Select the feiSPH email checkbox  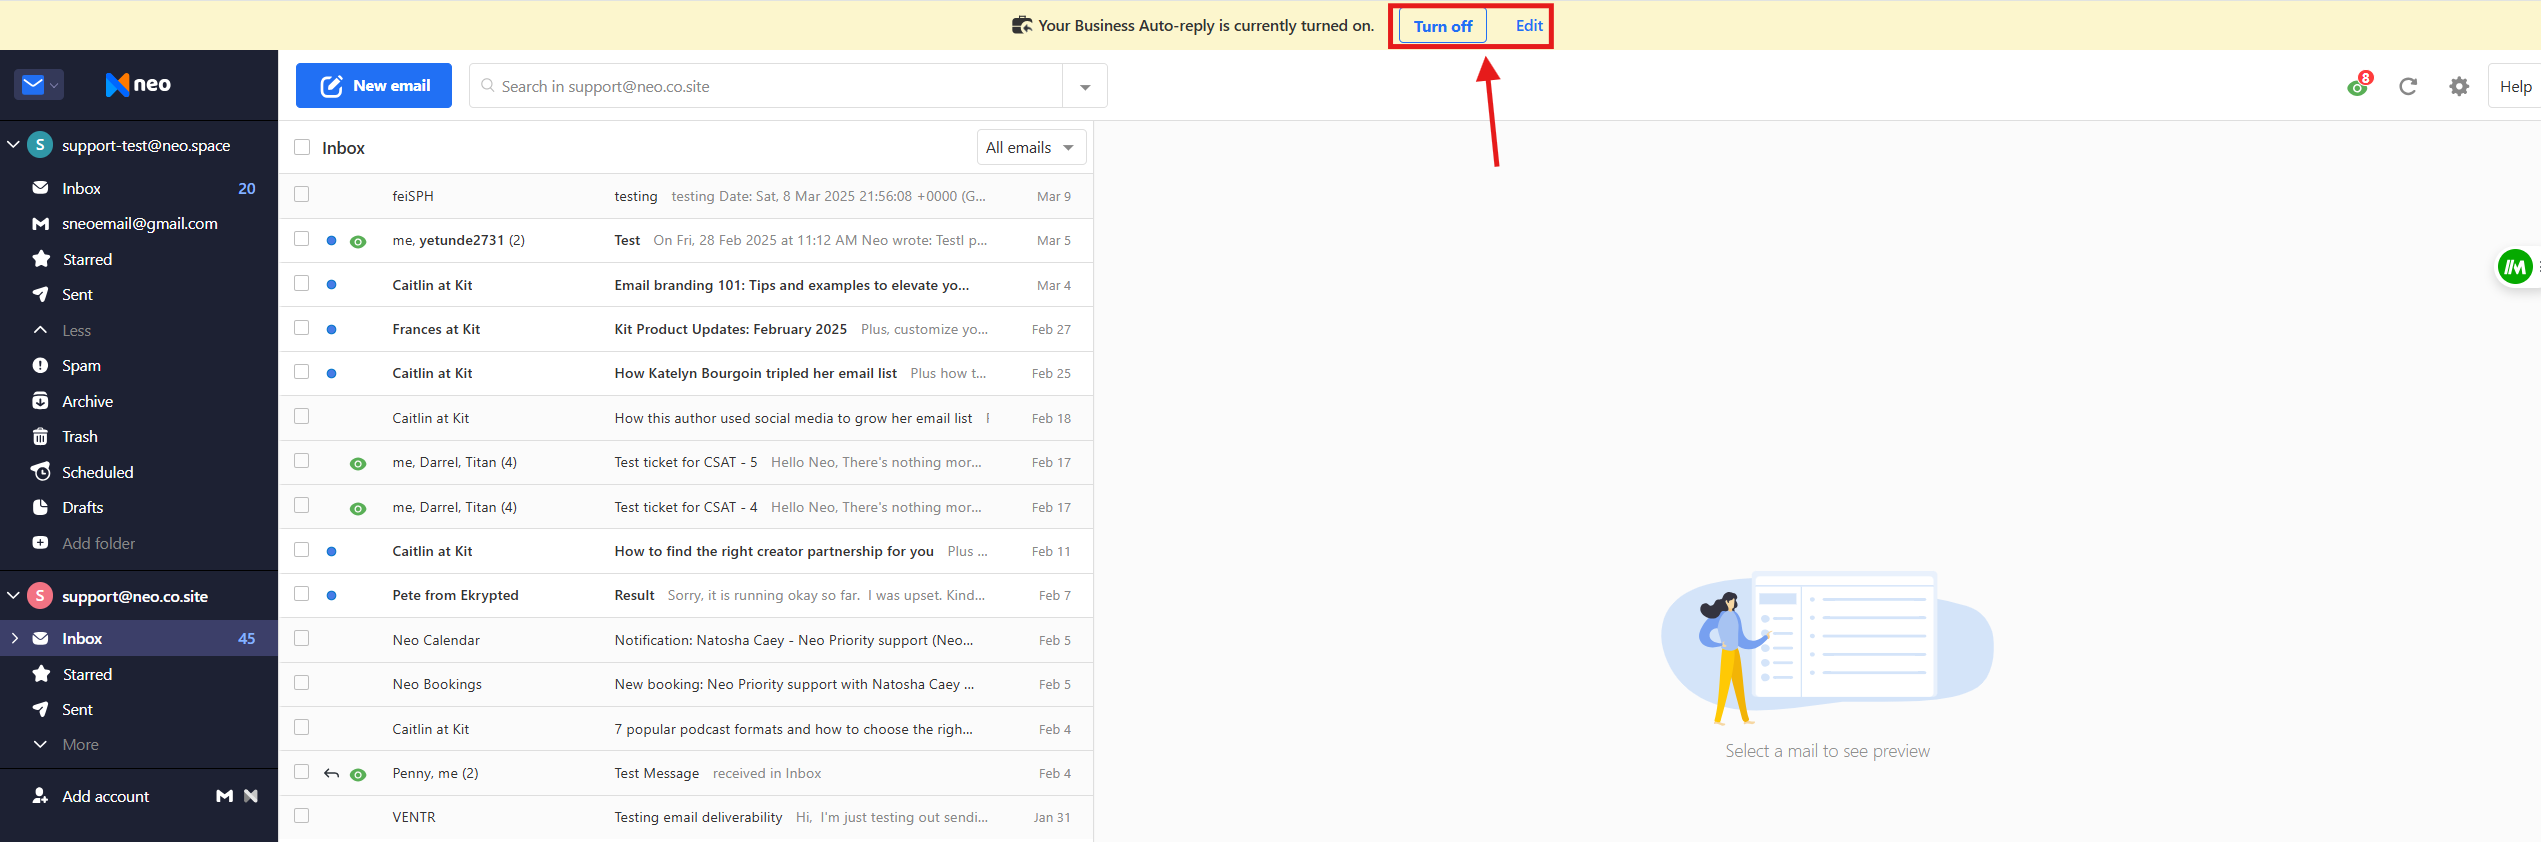click(x=302, y=194)
